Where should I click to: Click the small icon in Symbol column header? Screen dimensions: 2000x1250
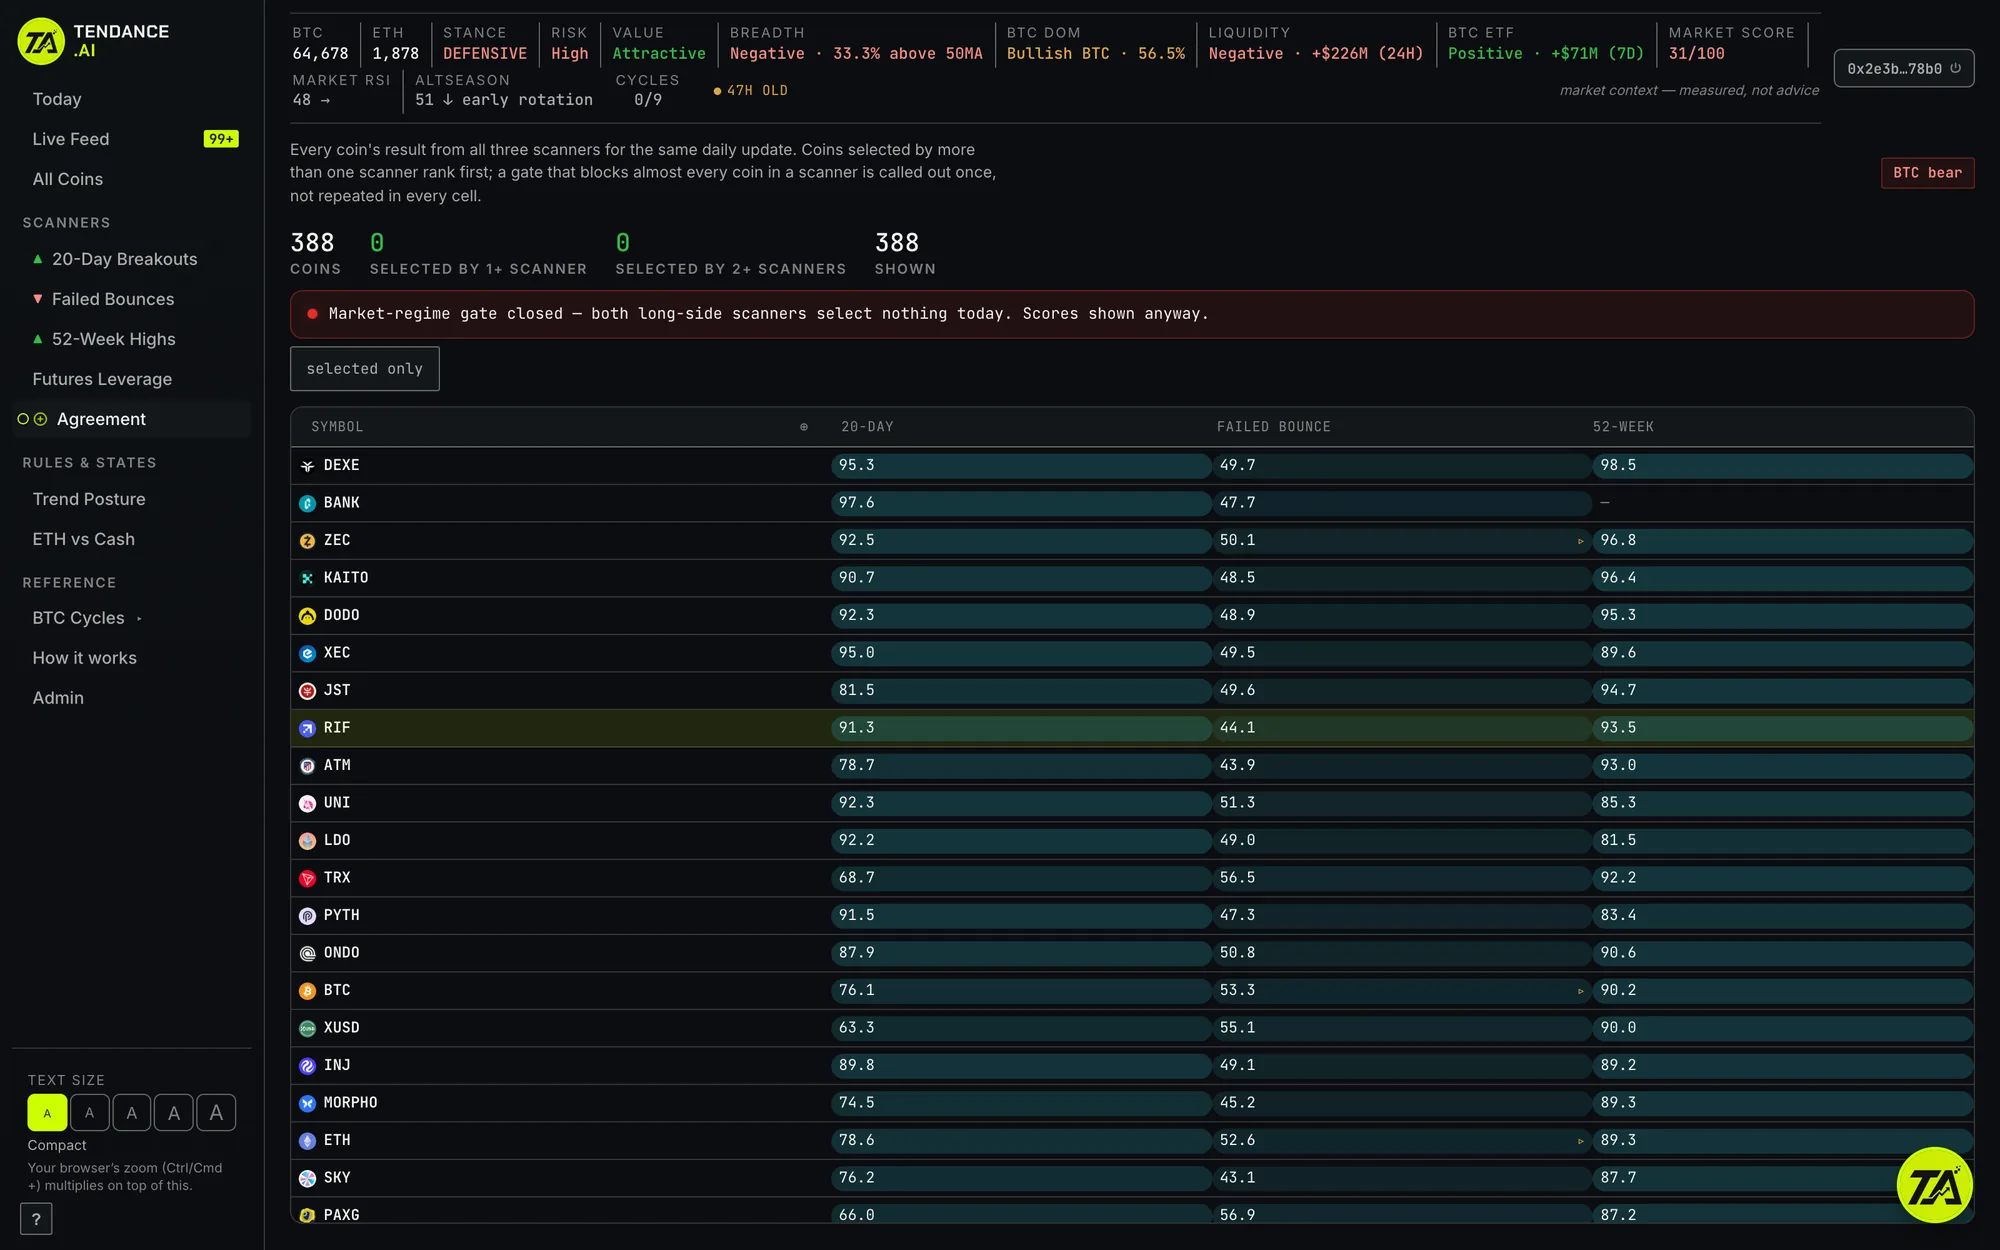coord(803,427)
